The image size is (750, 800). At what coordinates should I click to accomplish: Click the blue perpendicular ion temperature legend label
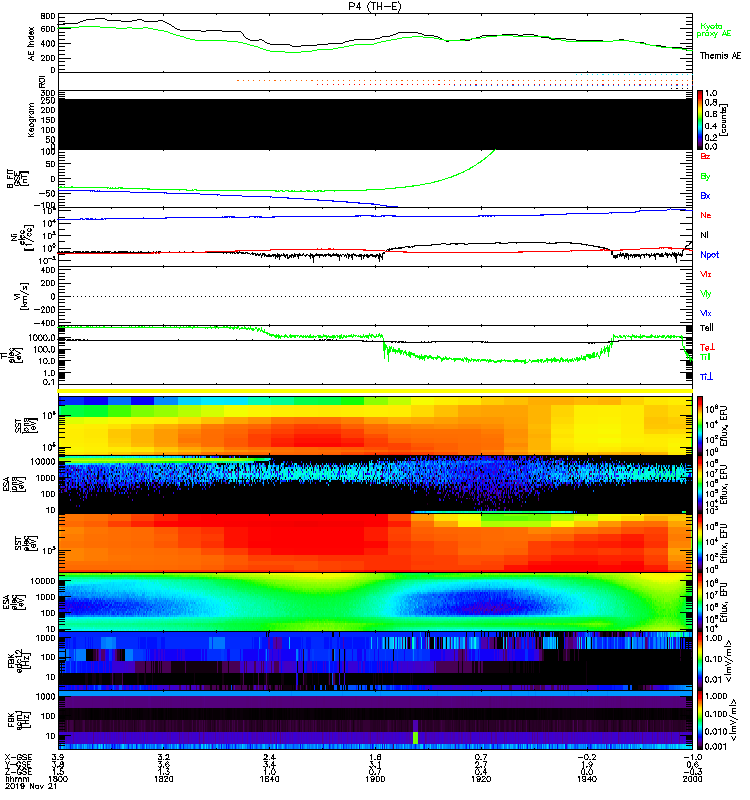pos(706,377)
